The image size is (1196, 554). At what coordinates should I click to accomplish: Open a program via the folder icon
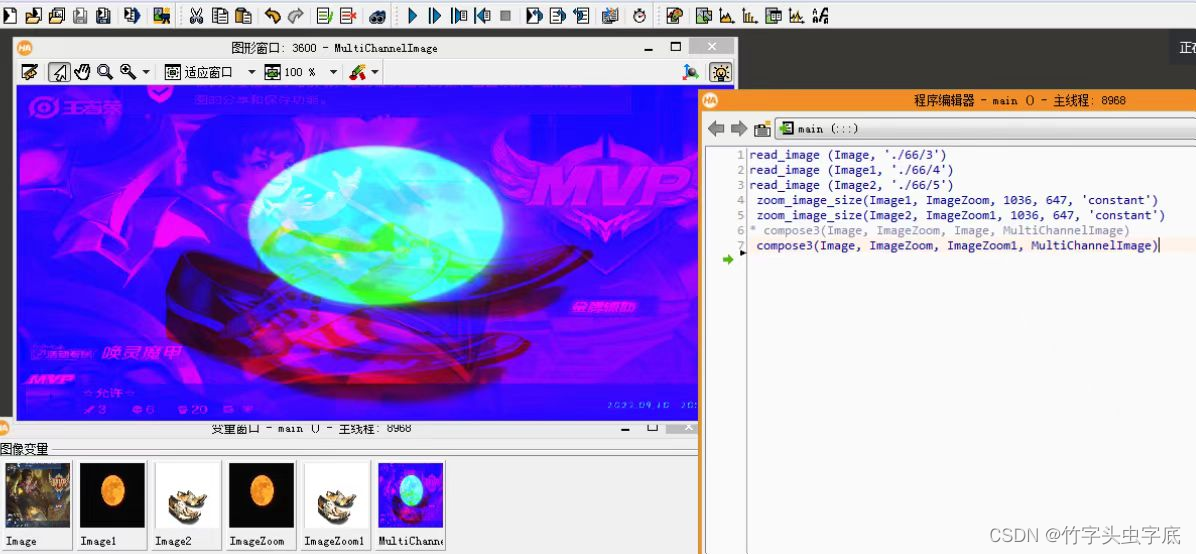(33, 15)
